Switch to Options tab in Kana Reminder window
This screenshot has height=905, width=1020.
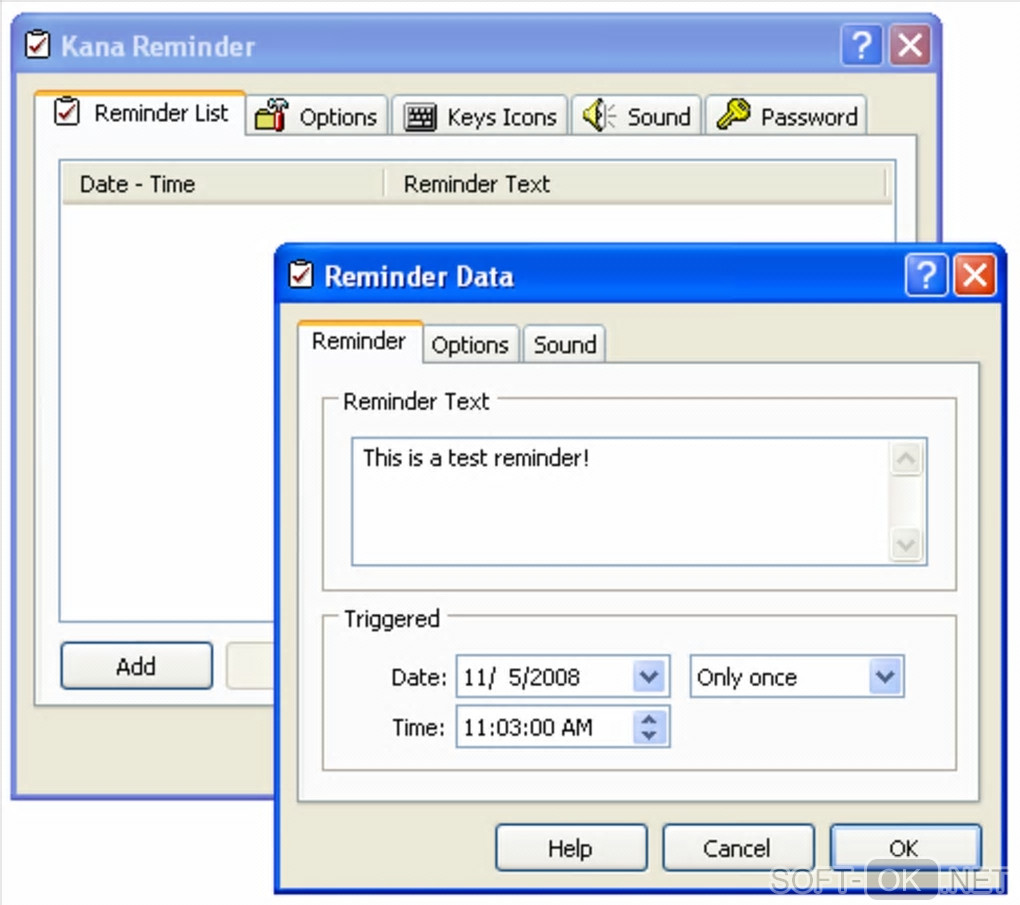pos(317,116)
